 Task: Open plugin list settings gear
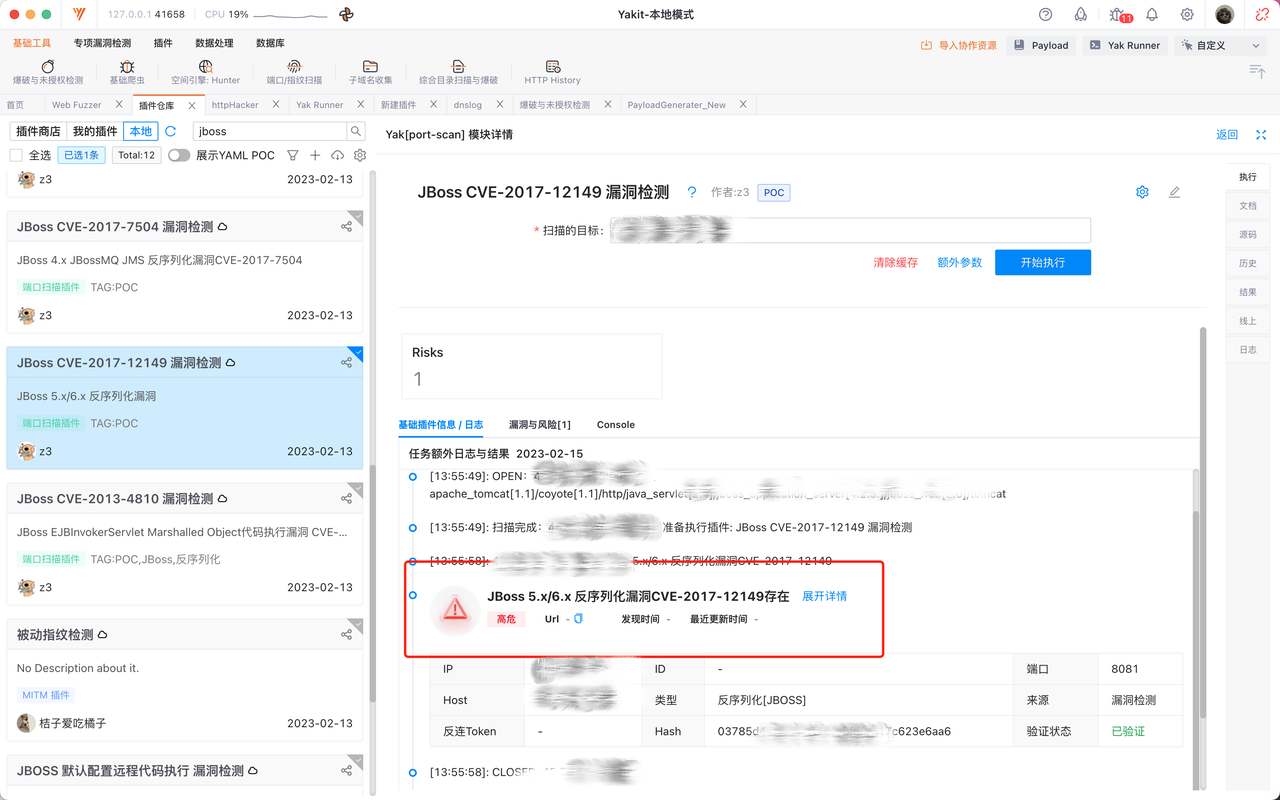tap(360, 155)
